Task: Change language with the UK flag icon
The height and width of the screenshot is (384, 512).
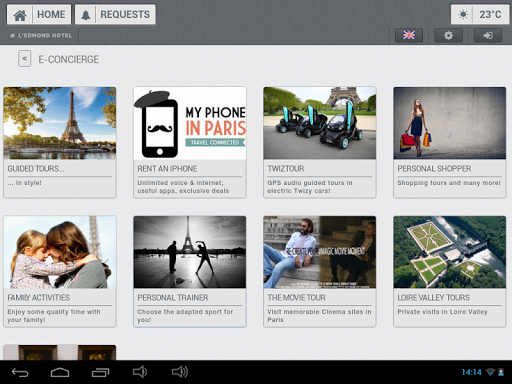Action: coord(409,35)
